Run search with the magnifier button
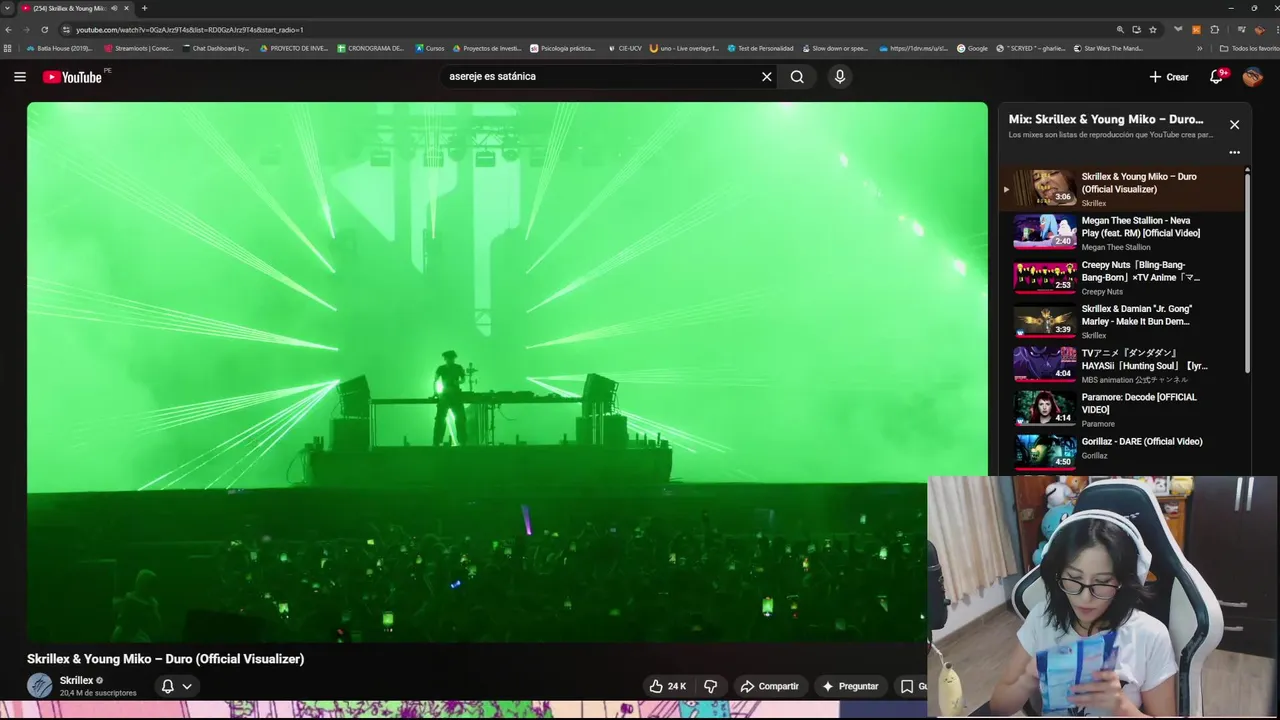The image size is (1280, 720). [x=797, y=77]
